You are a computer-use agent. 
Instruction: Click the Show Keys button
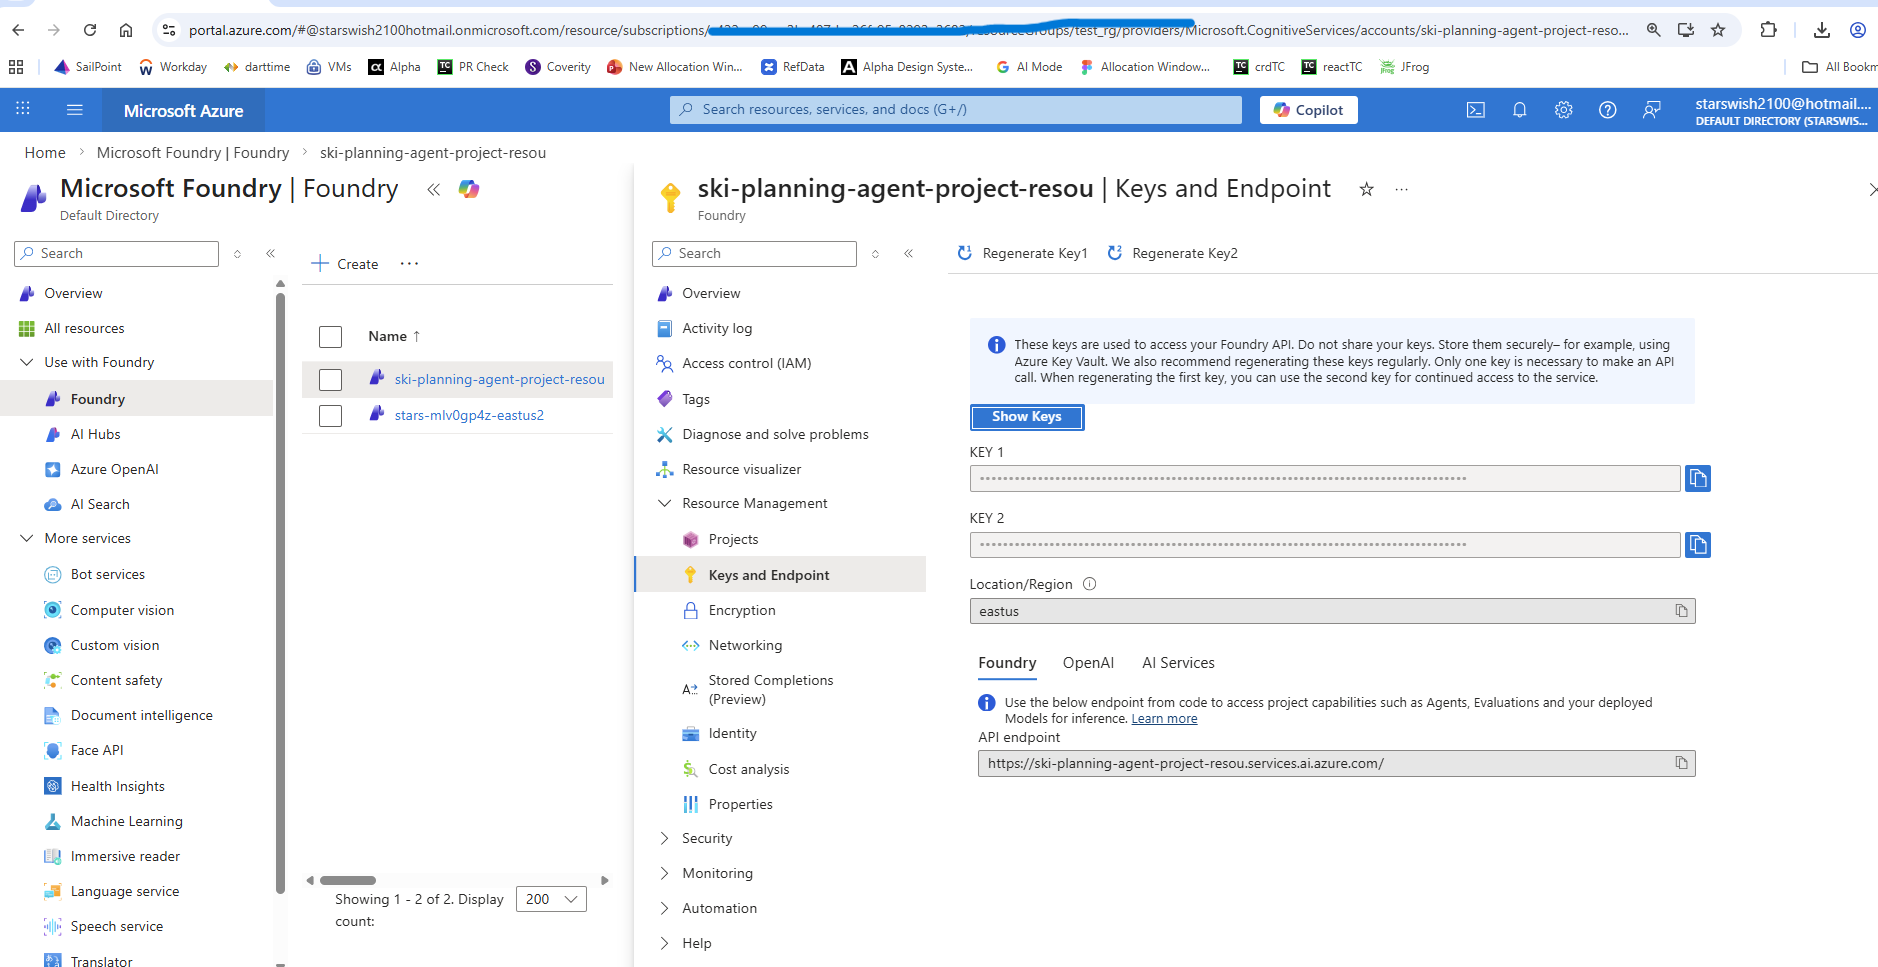click(1027, 417)
